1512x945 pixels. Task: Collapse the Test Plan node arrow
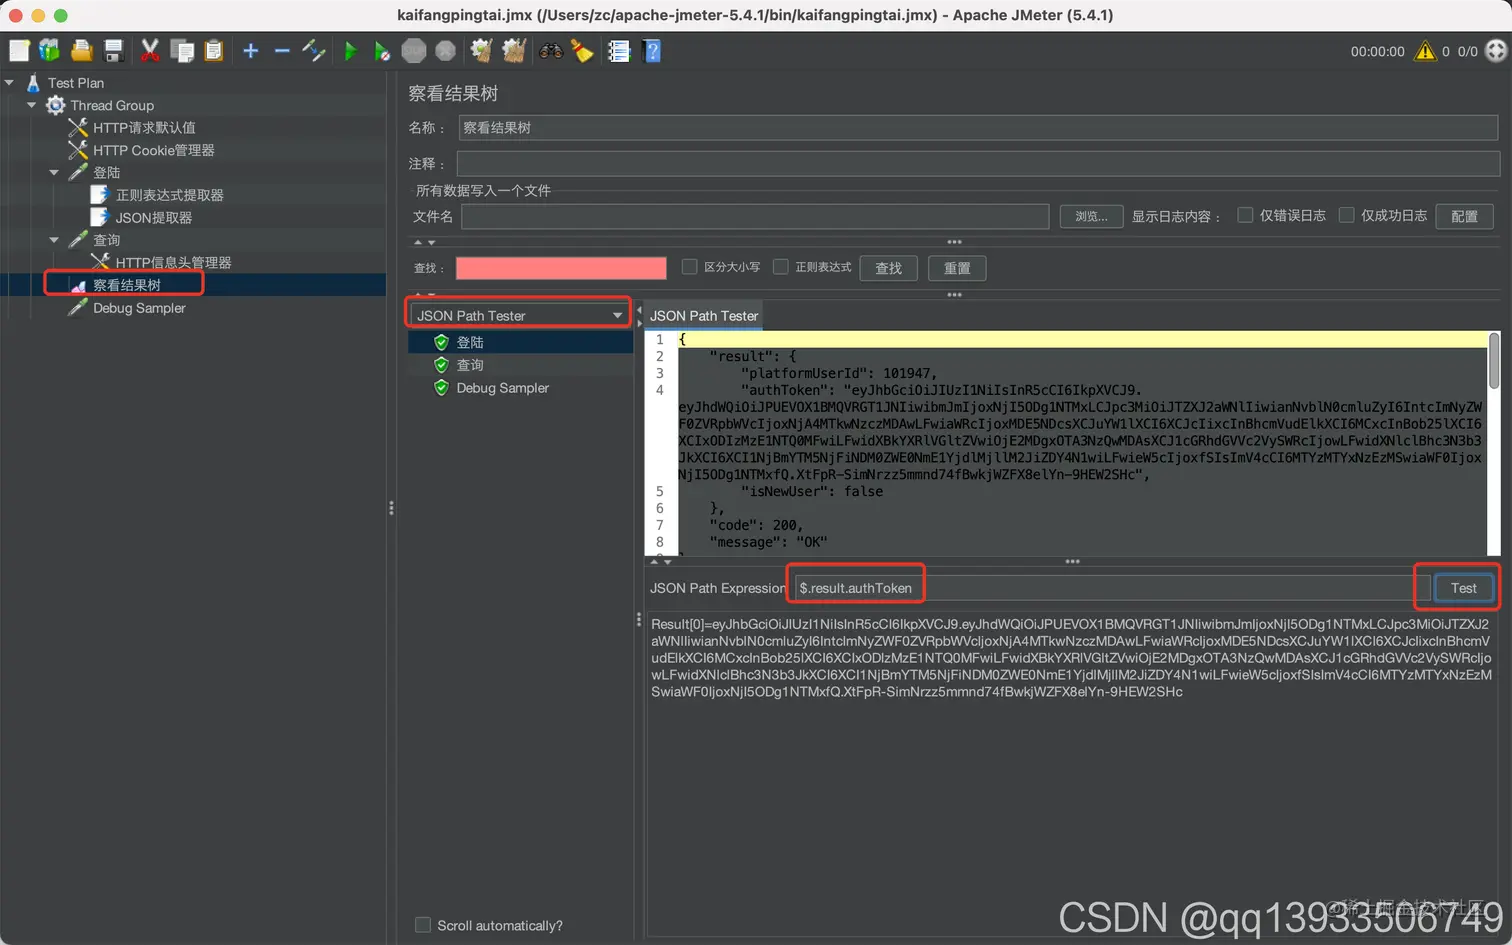10,83
